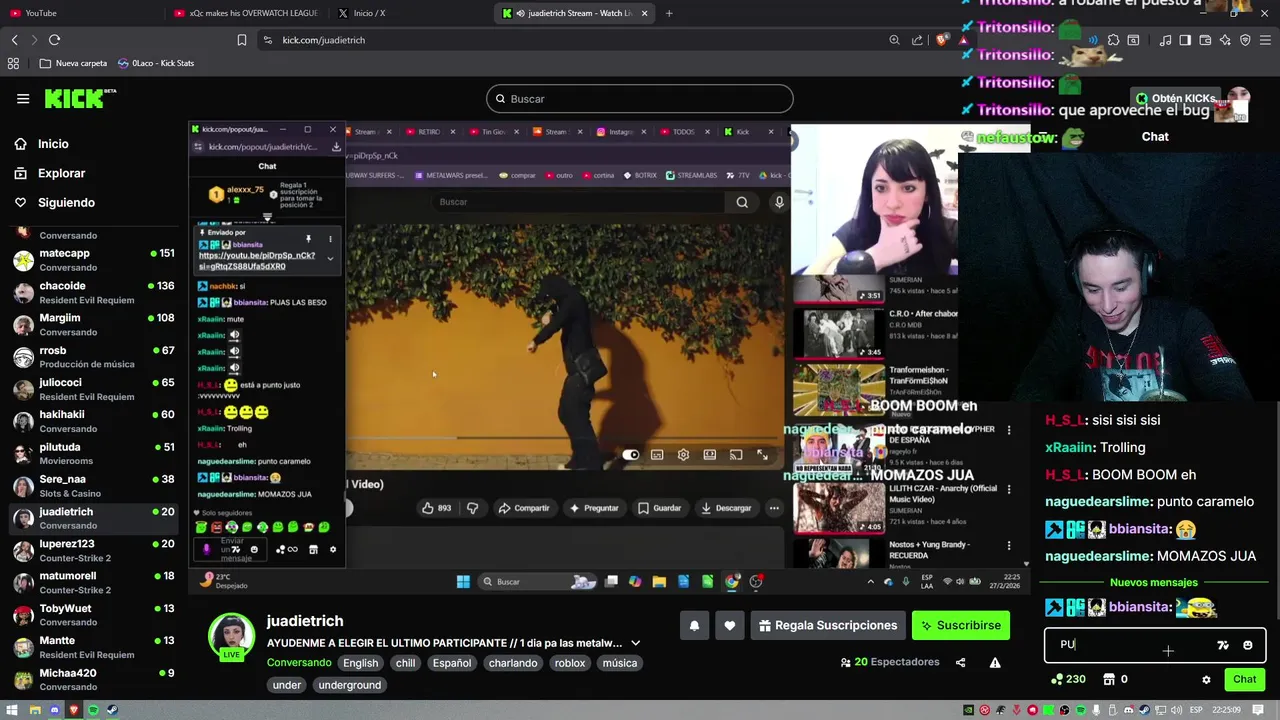This screenshot has height=720, width=1280.
Task: Open YouTube more actions ellipsis menu
Action: click(774, 508)
